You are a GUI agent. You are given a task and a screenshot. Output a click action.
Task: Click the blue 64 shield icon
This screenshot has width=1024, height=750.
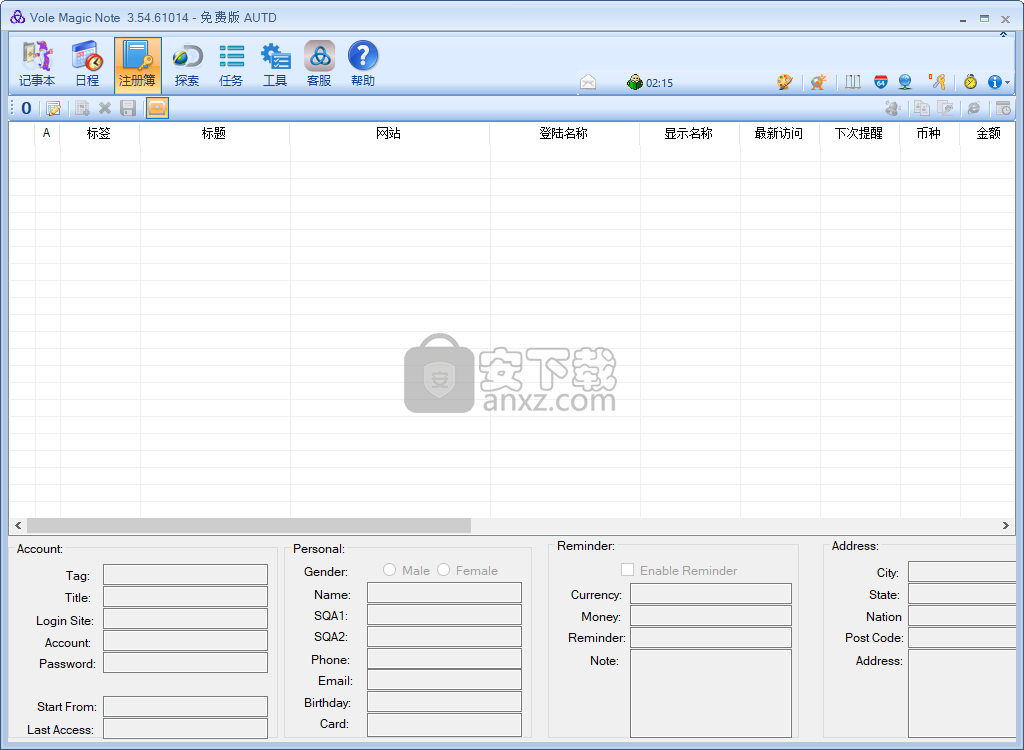coord(880,82)
